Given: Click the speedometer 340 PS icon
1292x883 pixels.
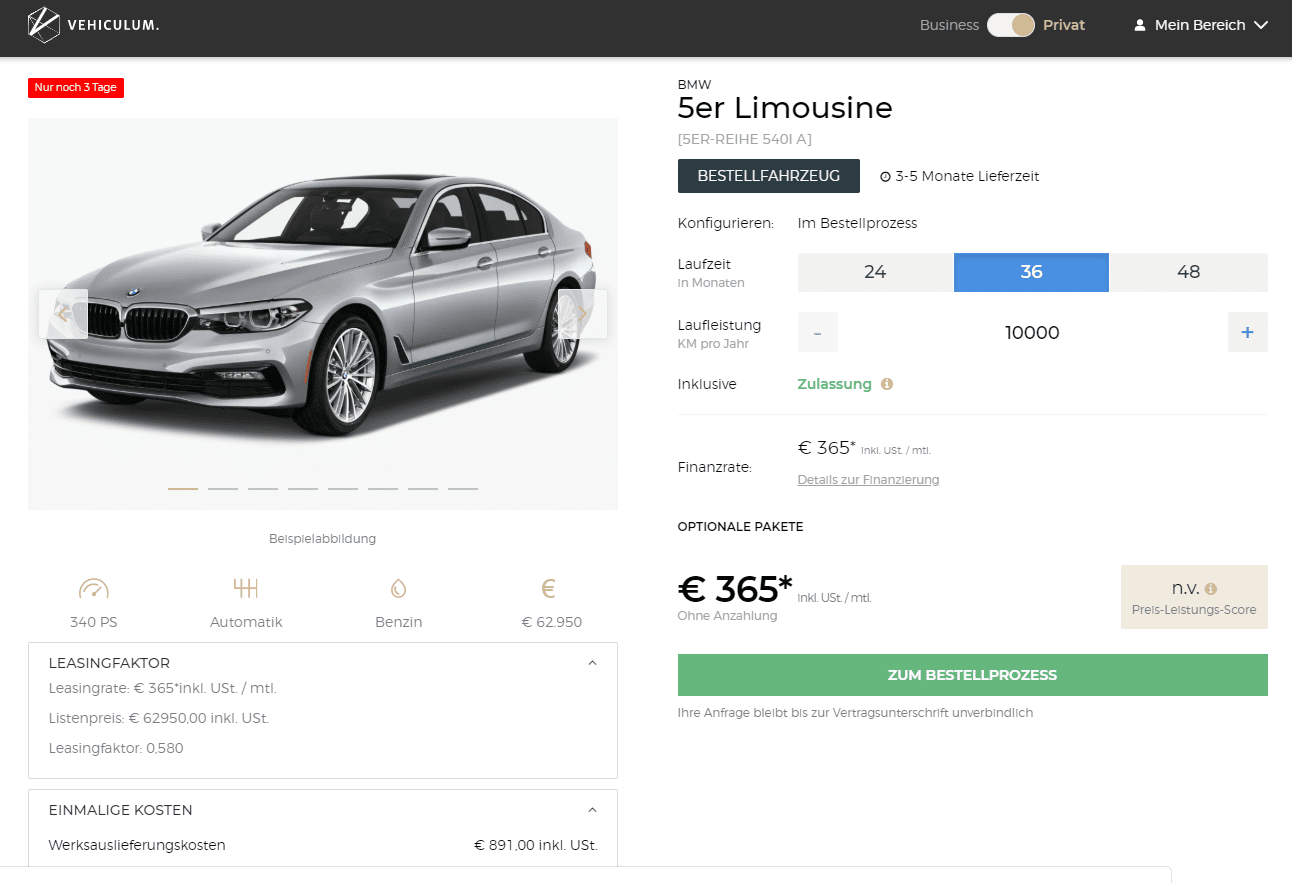Looking at the screenshot, I should click(x=94, y=589).
